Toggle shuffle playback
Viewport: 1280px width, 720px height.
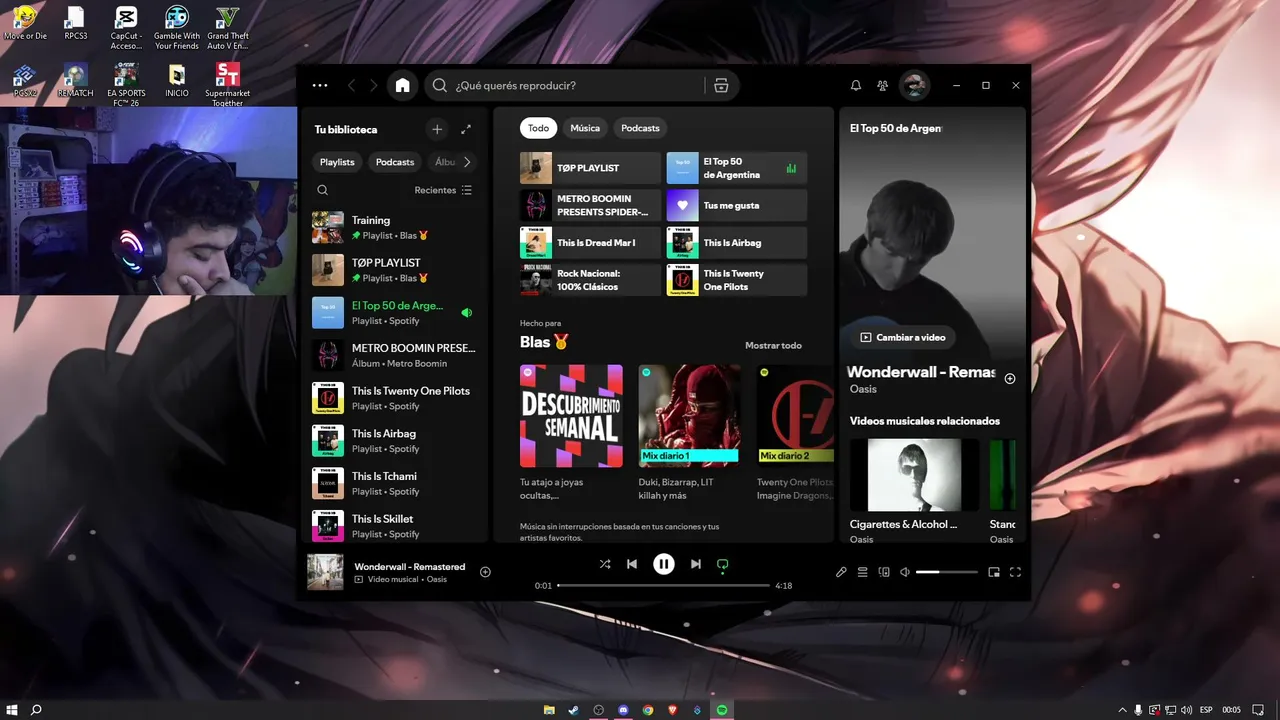click(x=605, y=564)
